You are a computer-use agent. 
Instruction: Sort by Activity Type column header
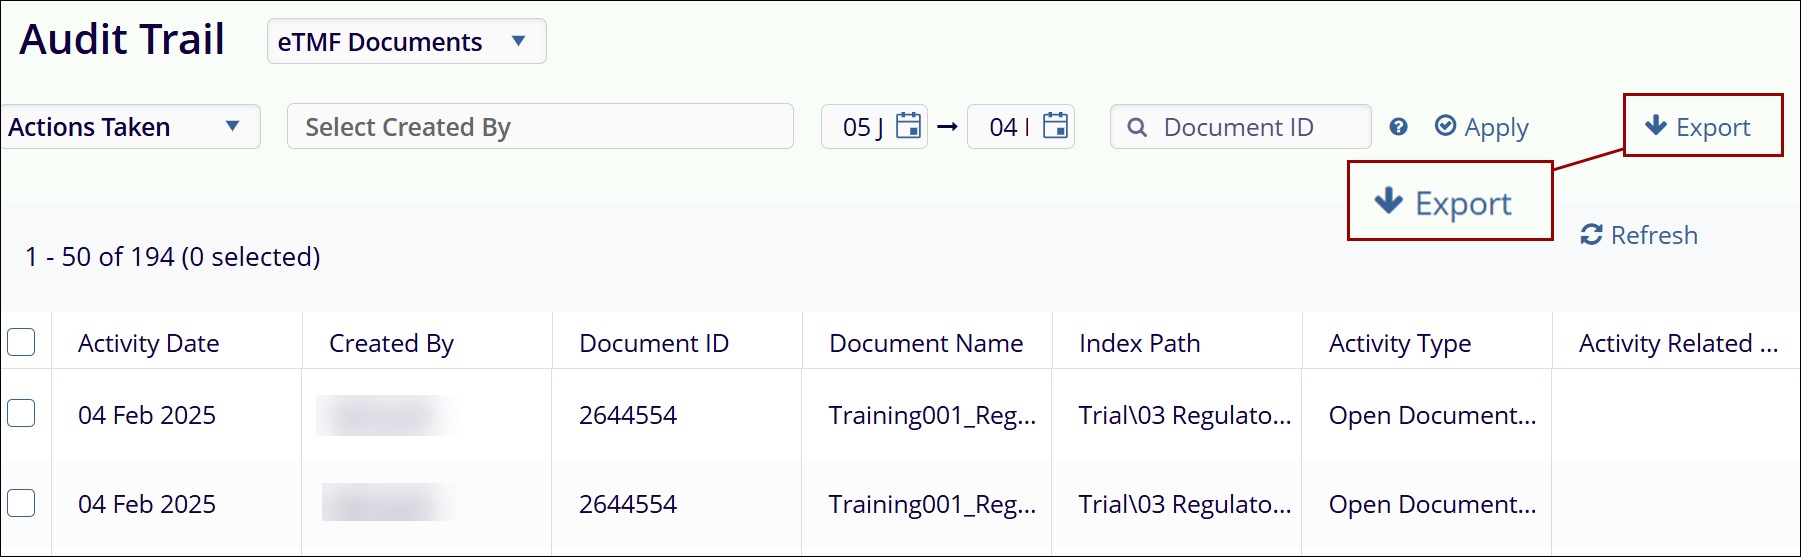(x=1399, y=343)
